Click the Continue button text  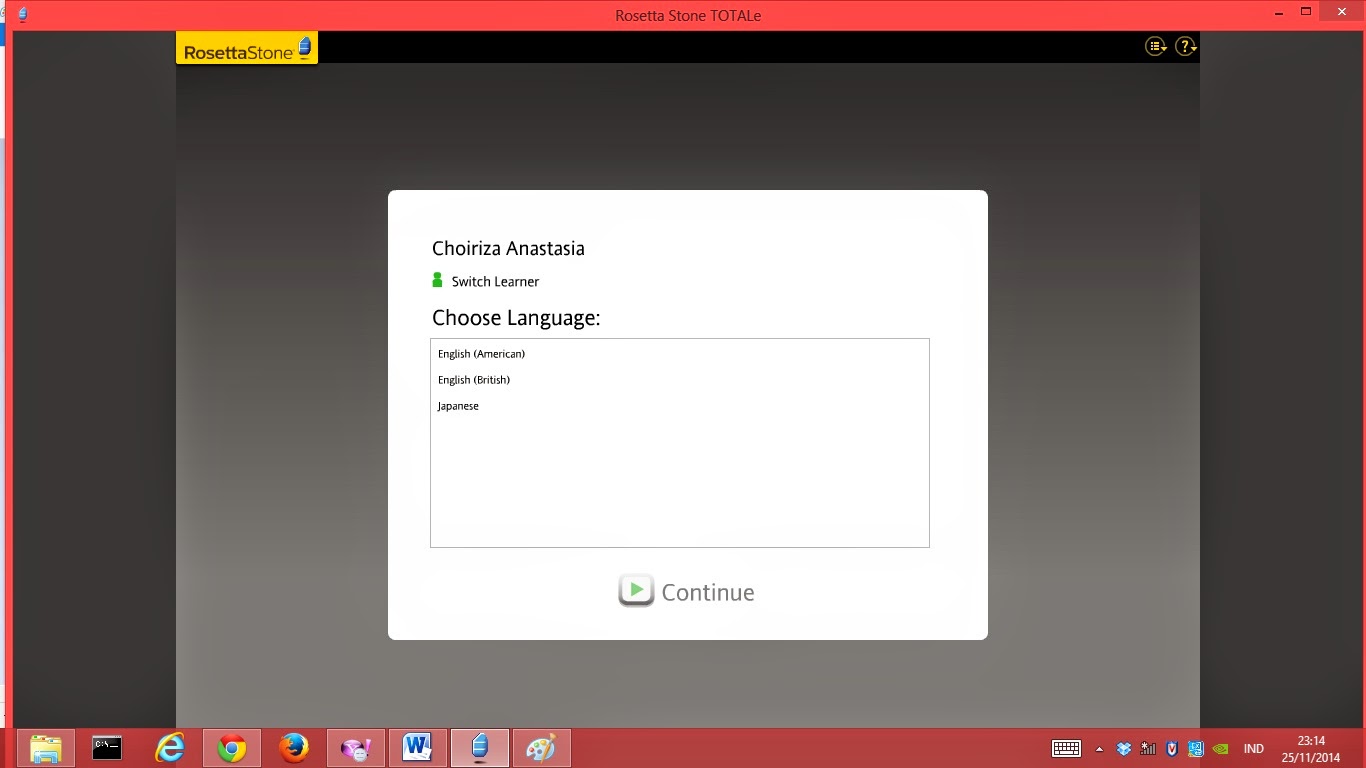708,592
